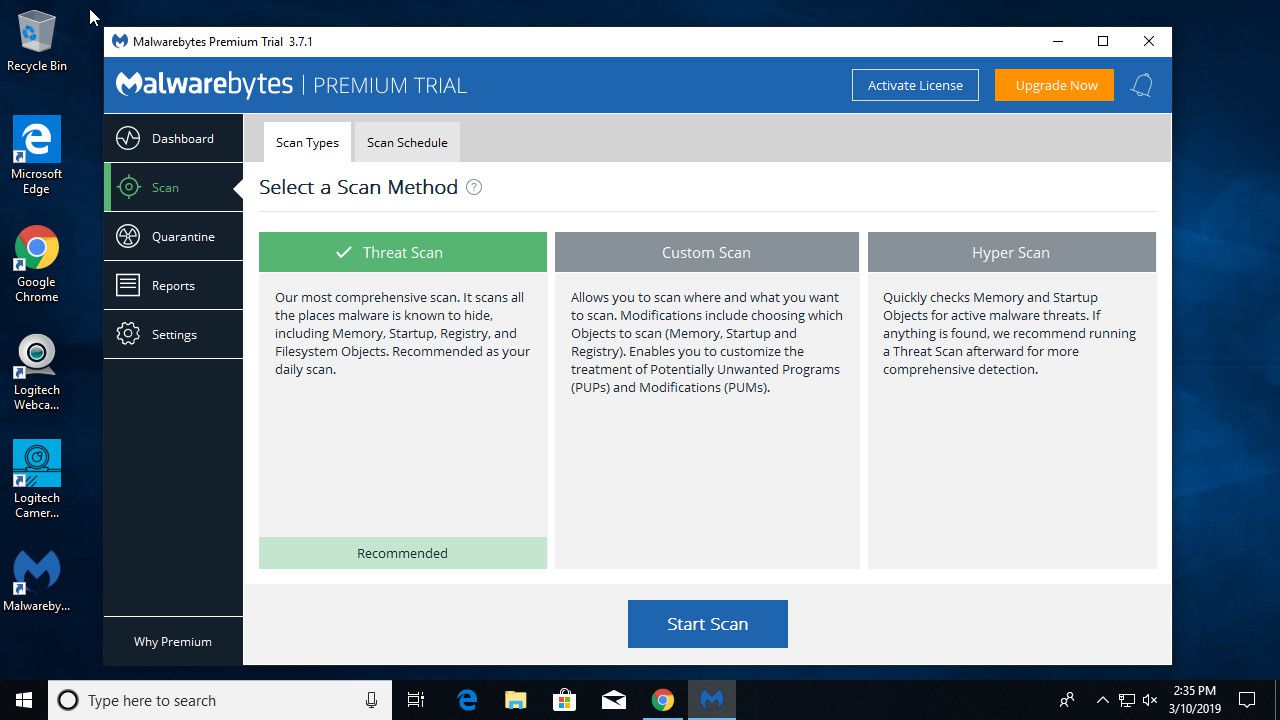Open the Windows Start menu

[x=24, y=700]
